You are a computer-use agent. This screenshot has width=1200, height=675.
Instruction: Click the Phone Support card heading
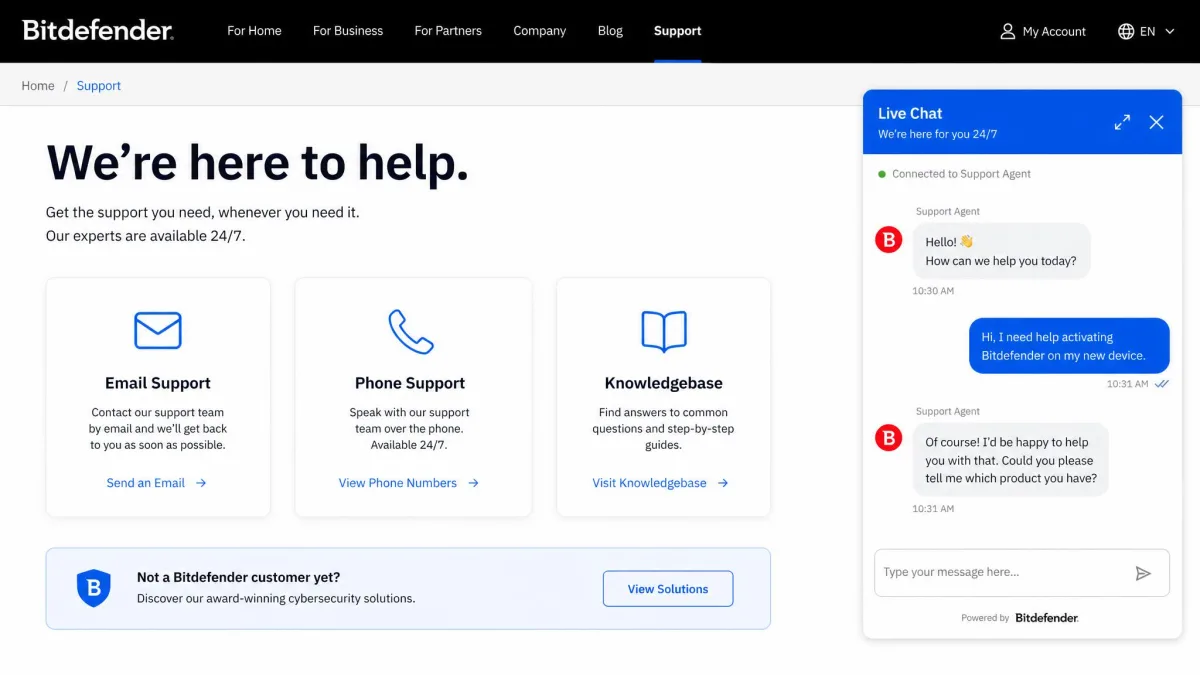[410, 383]
